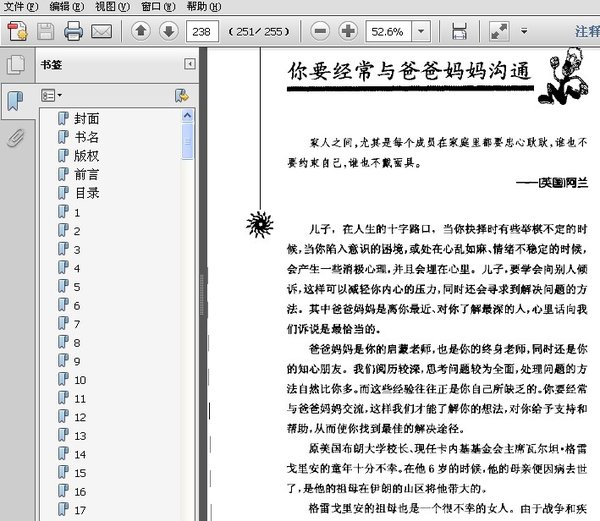Expand more toolbar tools dropdown arrow
This screenshot has height=521, width=600.
(524, 31)
